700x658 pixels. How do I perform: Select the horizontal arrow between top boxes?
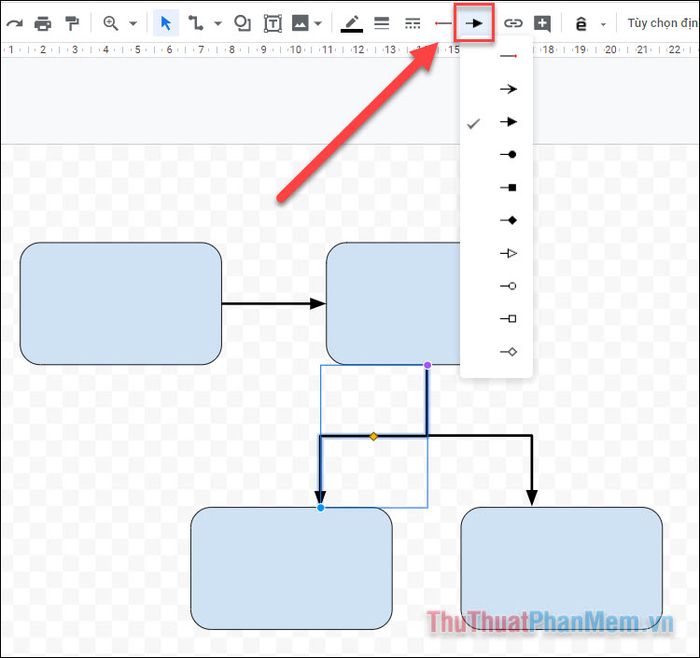[x=274, y=304]
